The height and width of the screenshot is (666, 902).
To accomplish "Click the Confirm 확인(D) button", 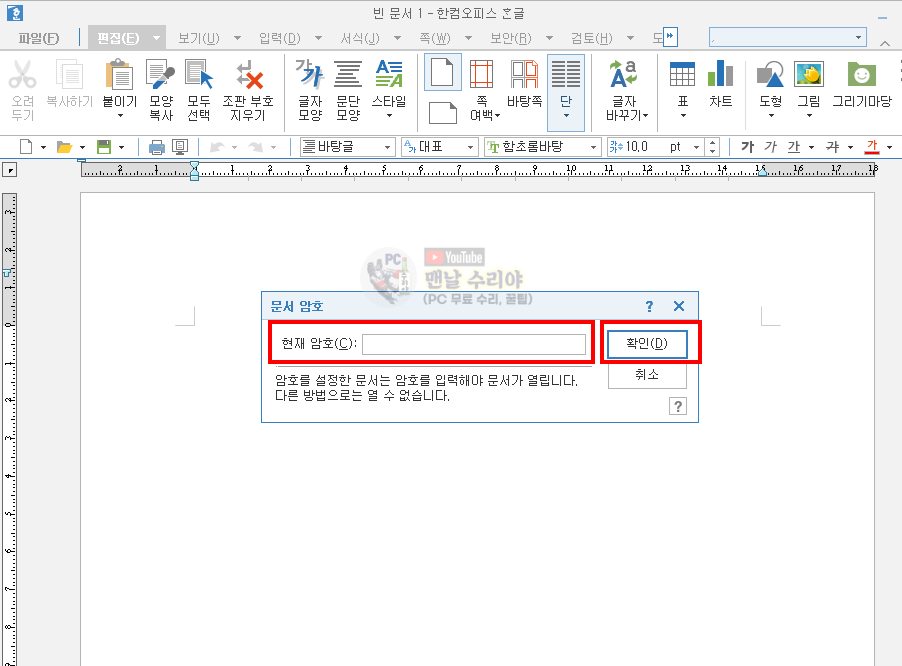I will point(647,344).
